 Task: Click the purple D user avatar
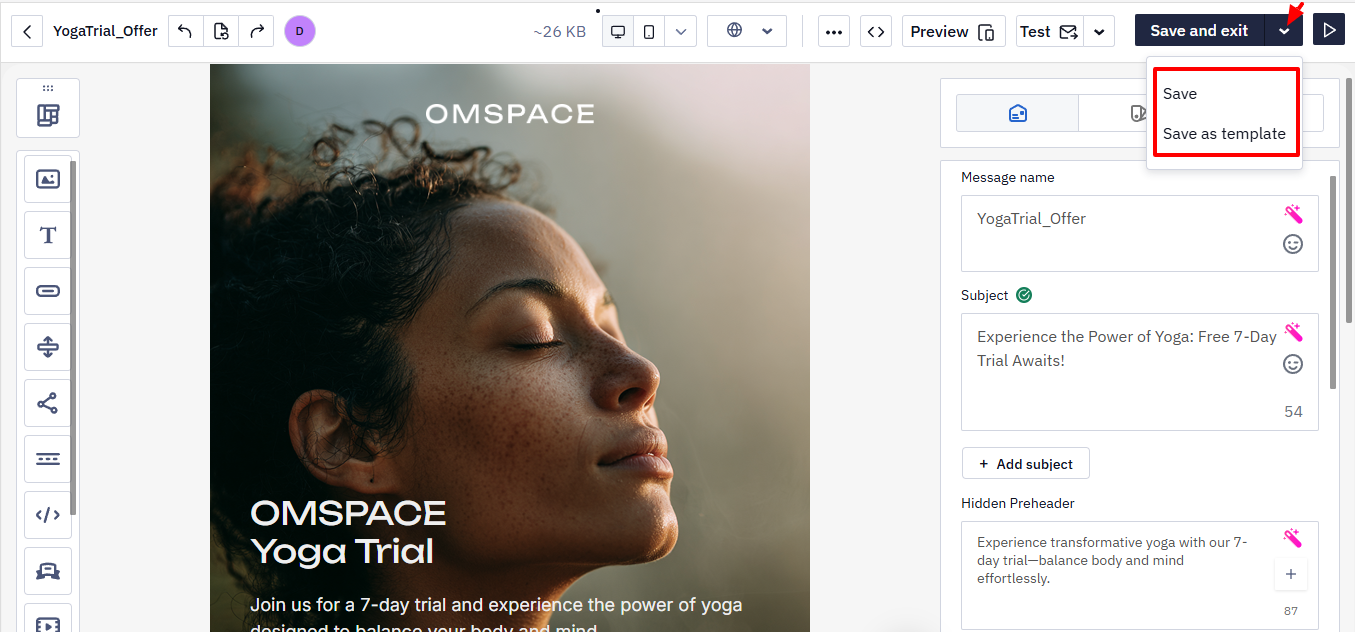300,31
